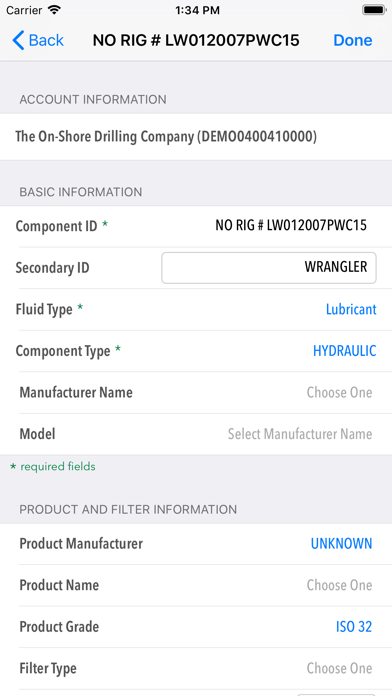Go Back to previous screen
The height and width of the screenshot is (696, 392).
coord(38,40)
